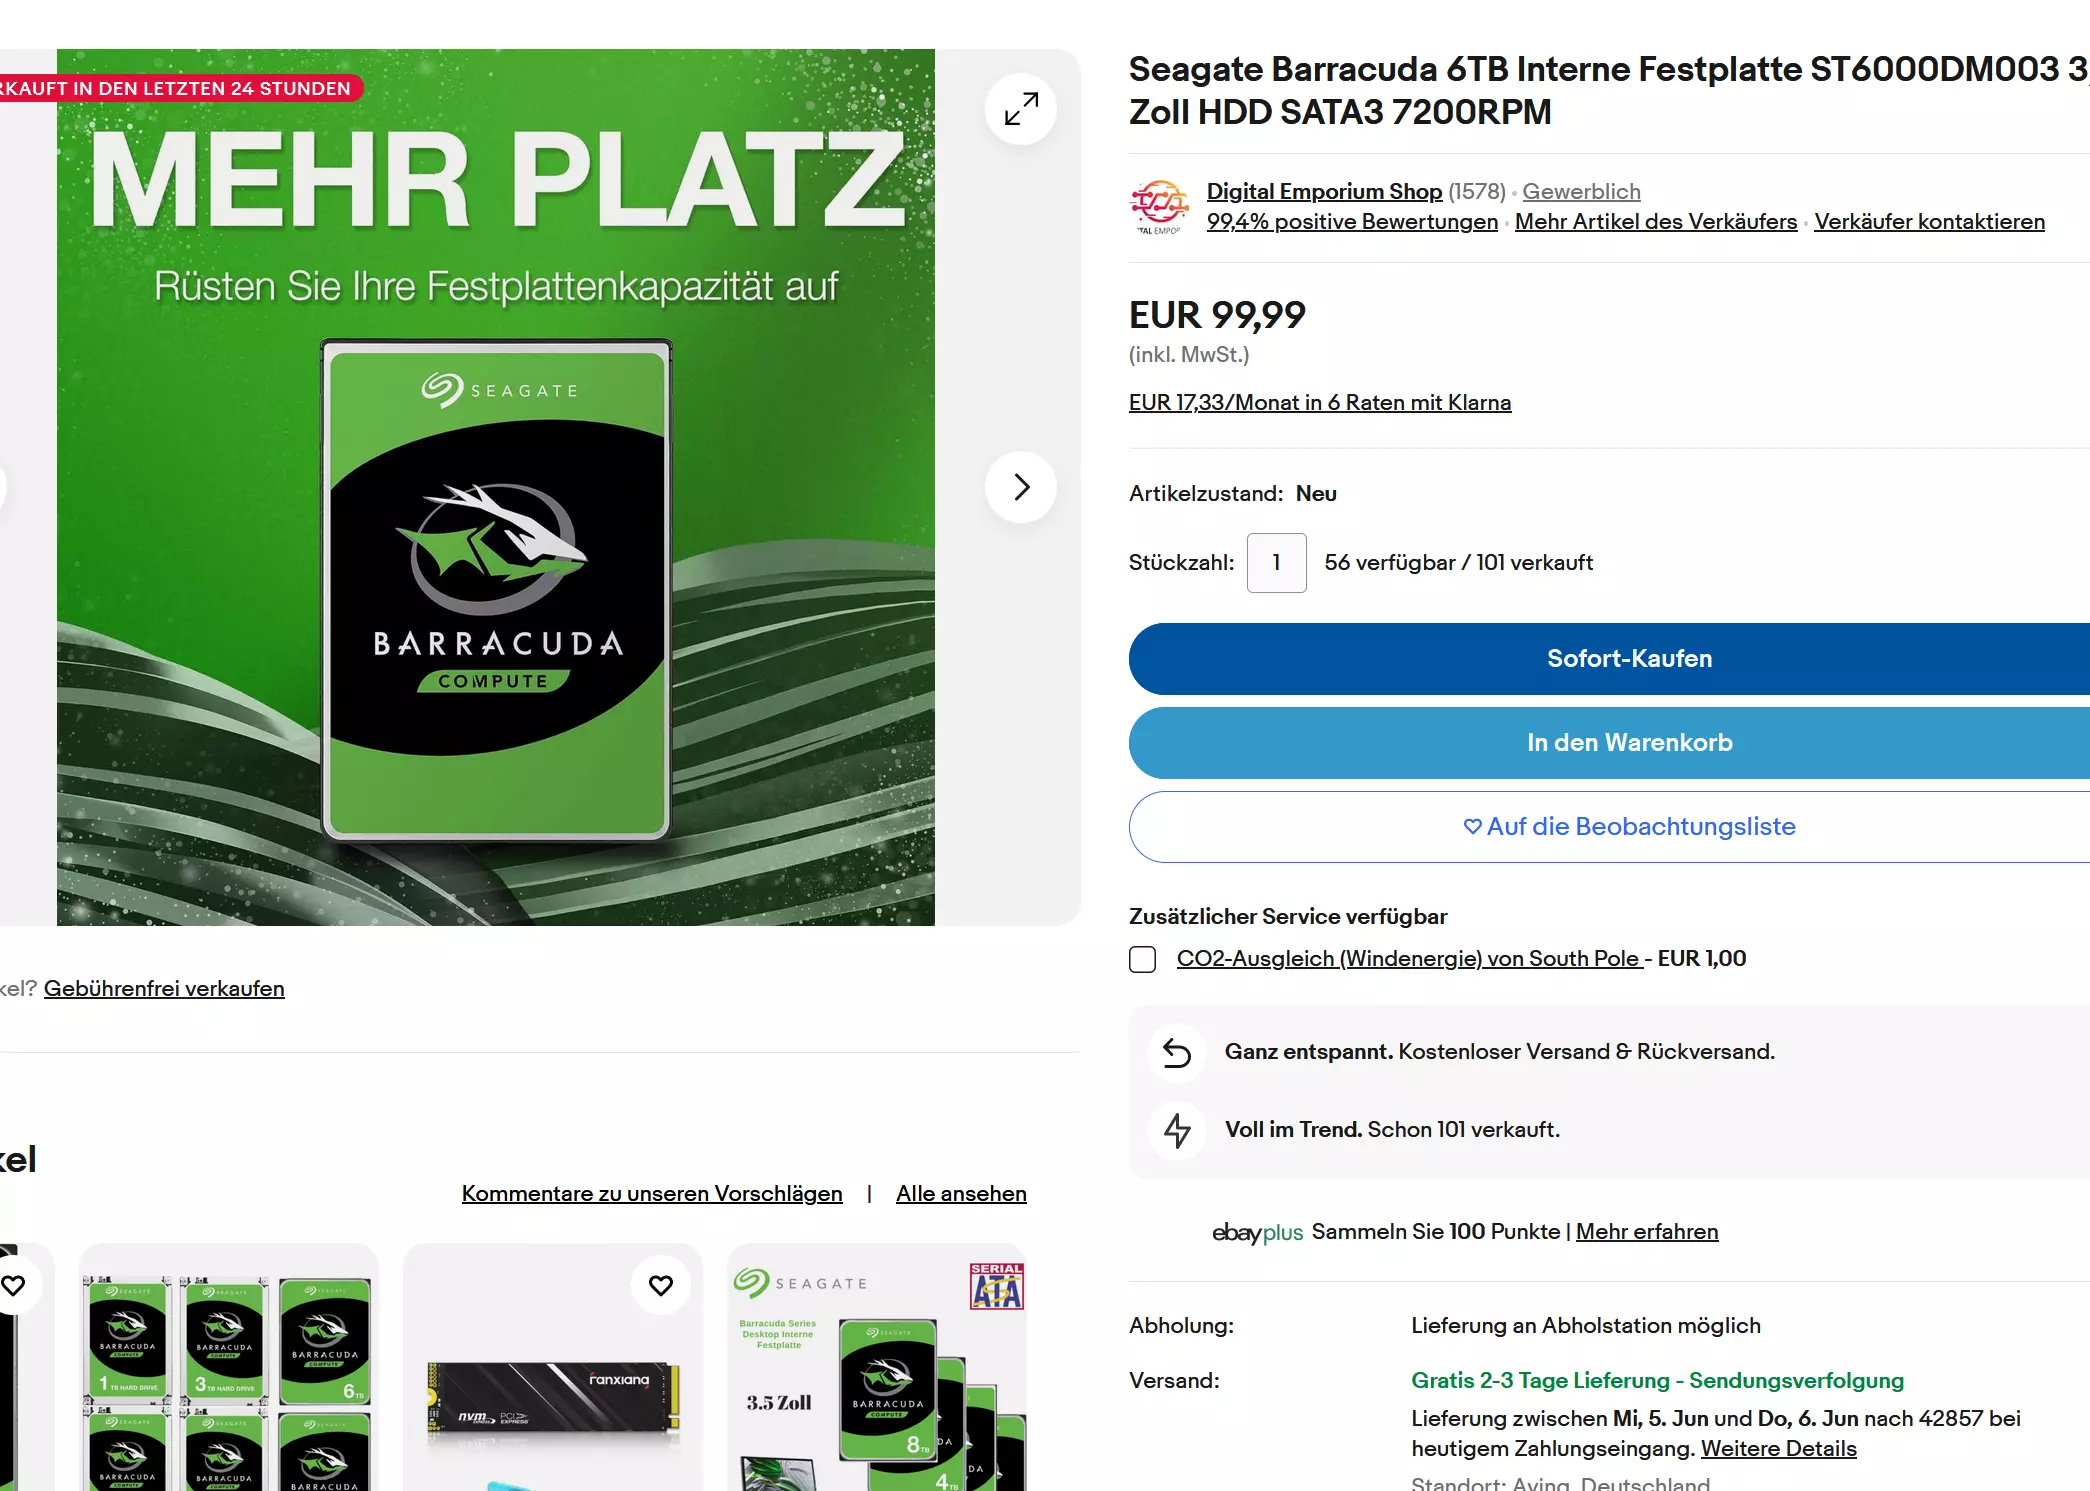Click the return arrow shipping icon
Image resolution: width=2090 pixels, height=1491 pixels.
tap(1177, 1052)
